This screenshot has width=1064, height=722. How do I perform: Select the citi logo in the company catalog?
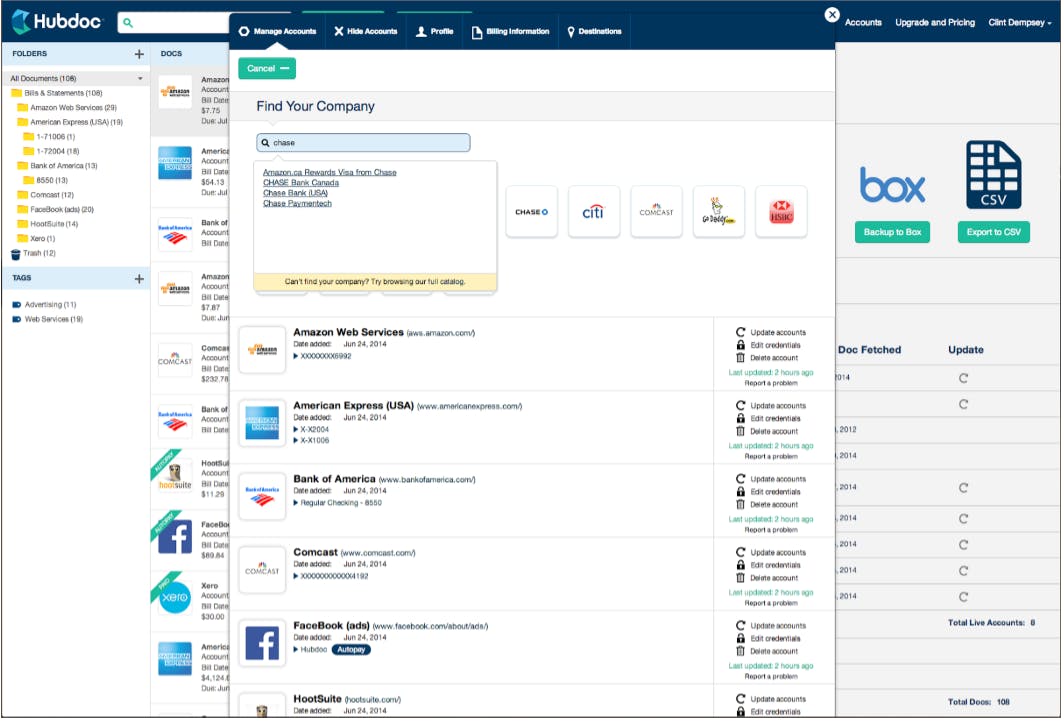click(593, 211)
